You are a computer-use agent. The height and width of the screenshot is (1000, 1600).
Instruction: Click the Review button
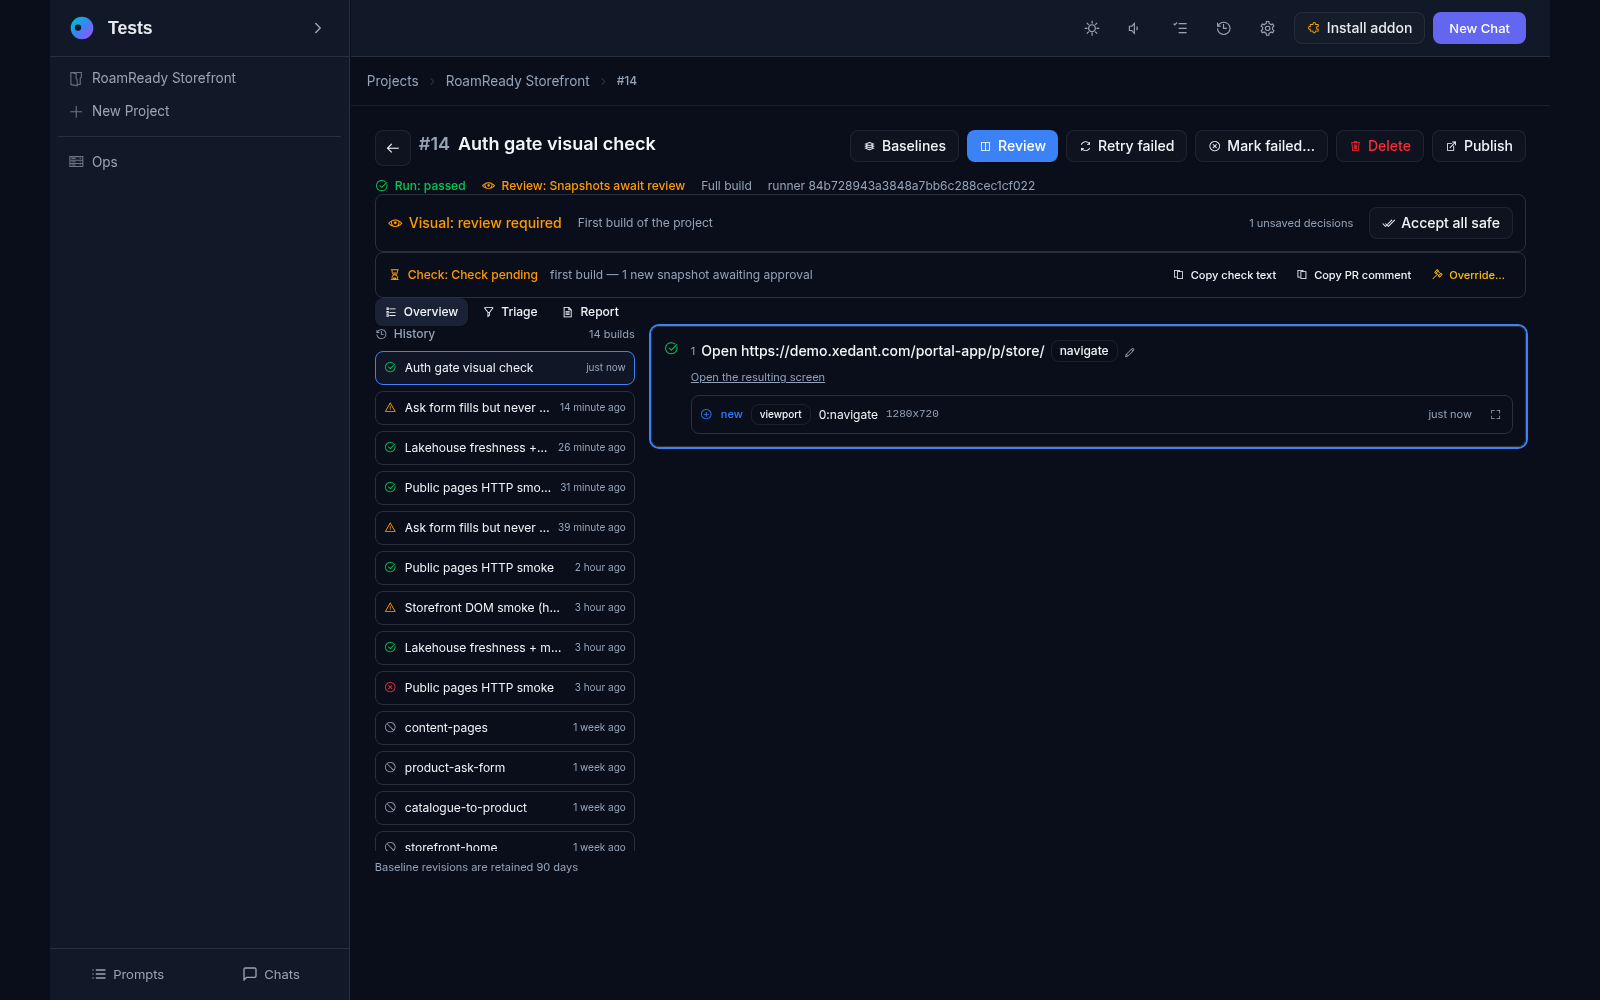click(x=1012, y=146)
